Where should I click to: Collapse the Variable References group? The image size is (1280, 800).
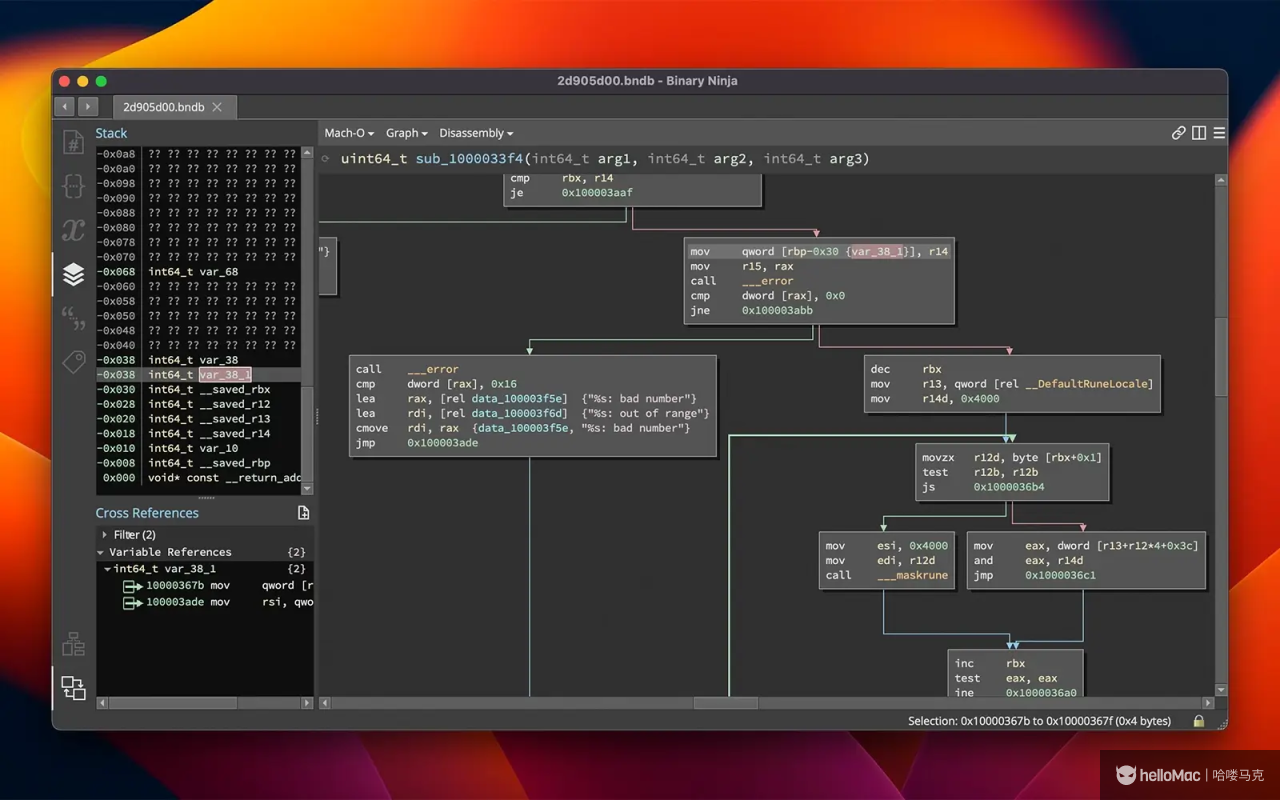101,552
